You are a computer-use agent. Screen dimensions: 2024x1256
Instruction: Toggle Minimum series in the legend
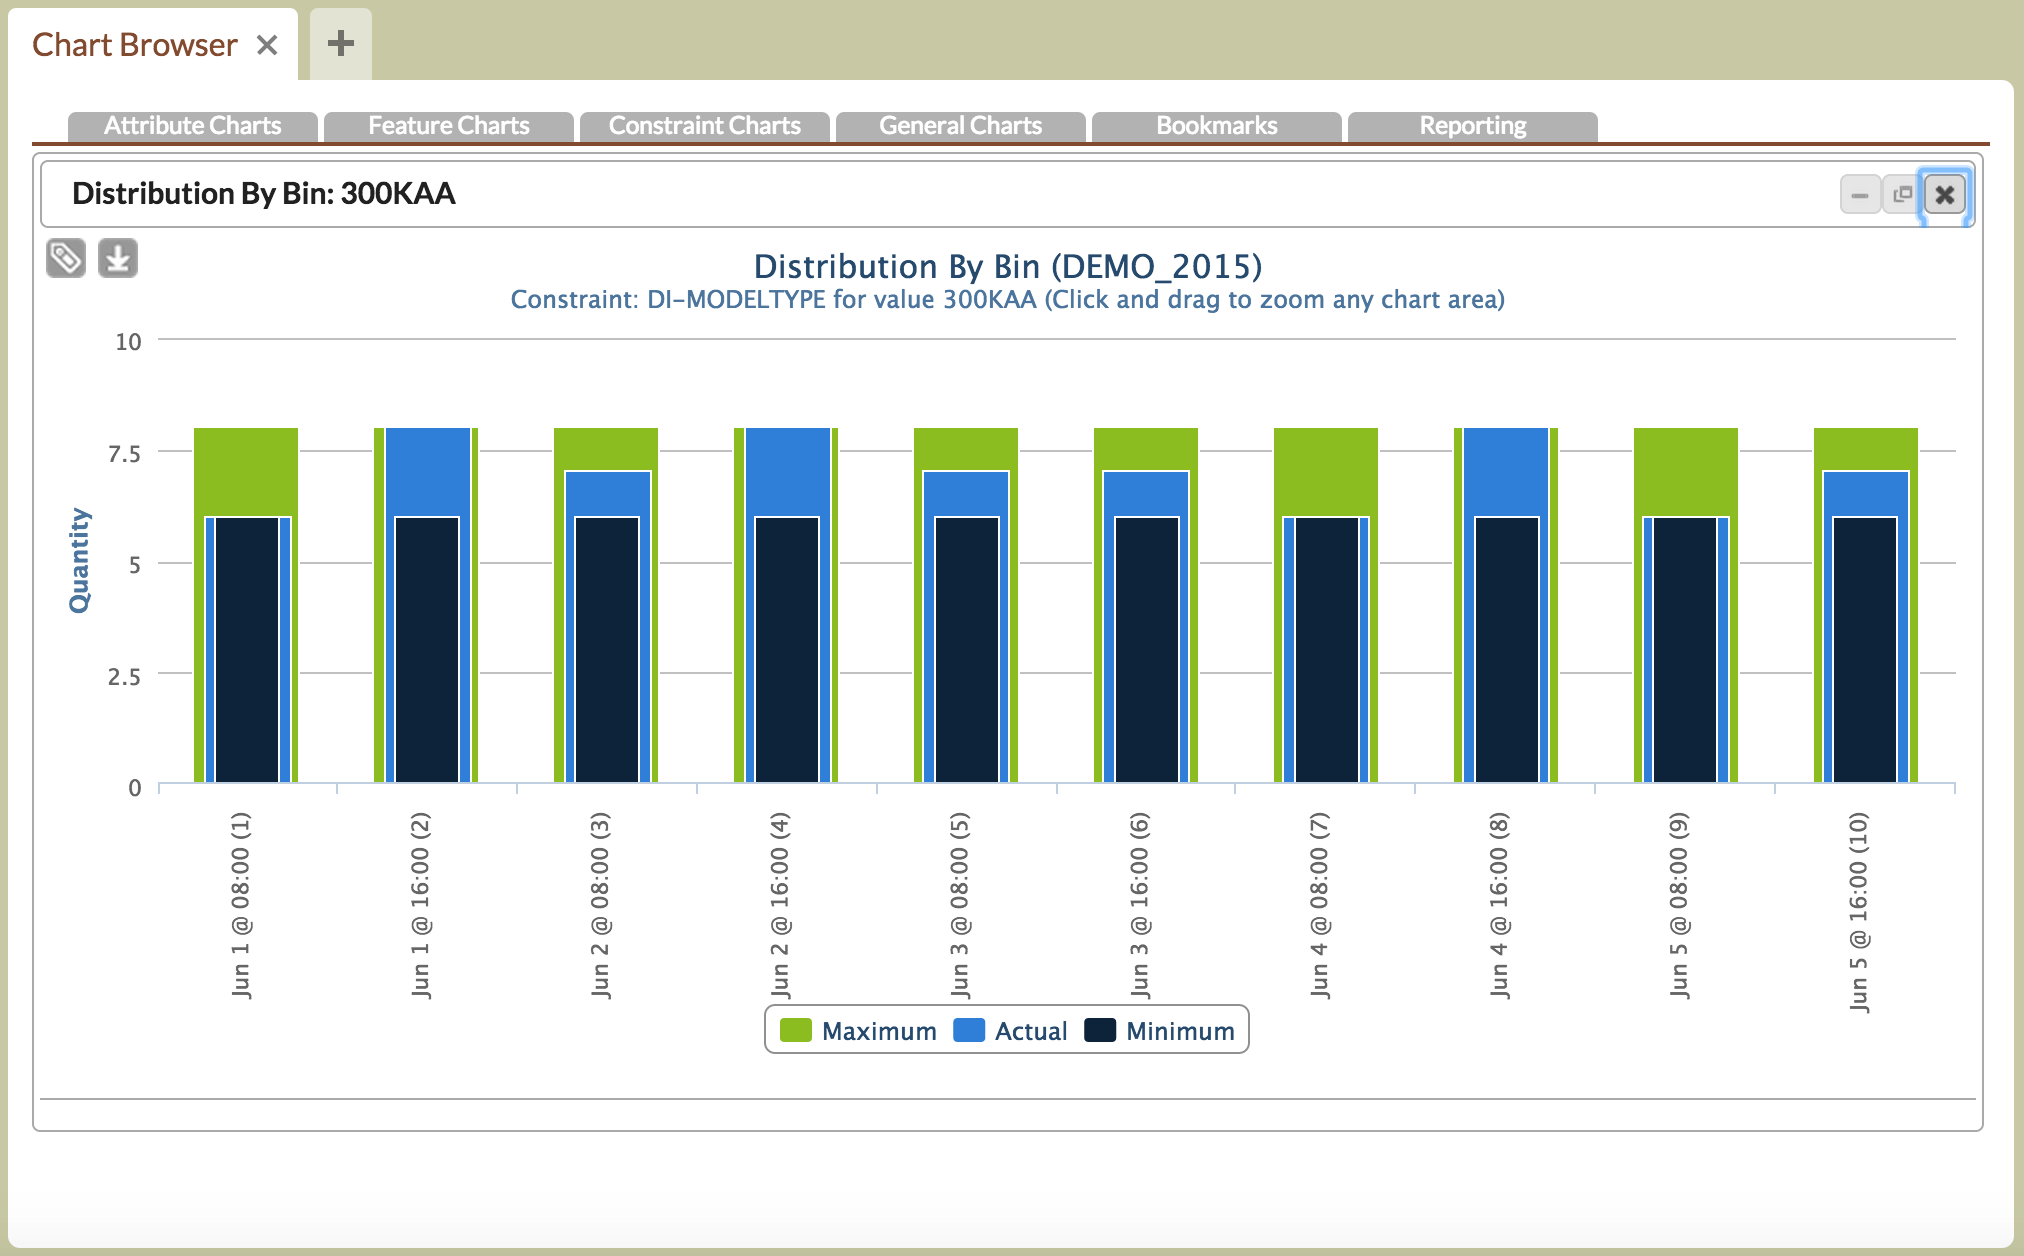pyautogui.click(x=1179, y=1031)
